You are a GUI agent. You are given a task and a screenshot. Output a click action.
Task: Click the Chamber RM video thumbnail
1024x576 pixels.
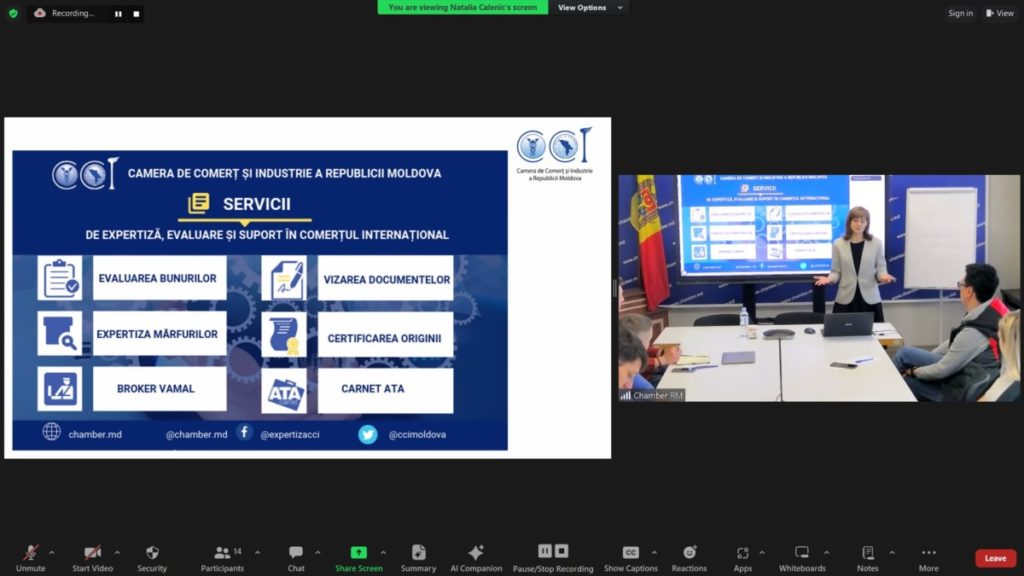coord(819,288)
